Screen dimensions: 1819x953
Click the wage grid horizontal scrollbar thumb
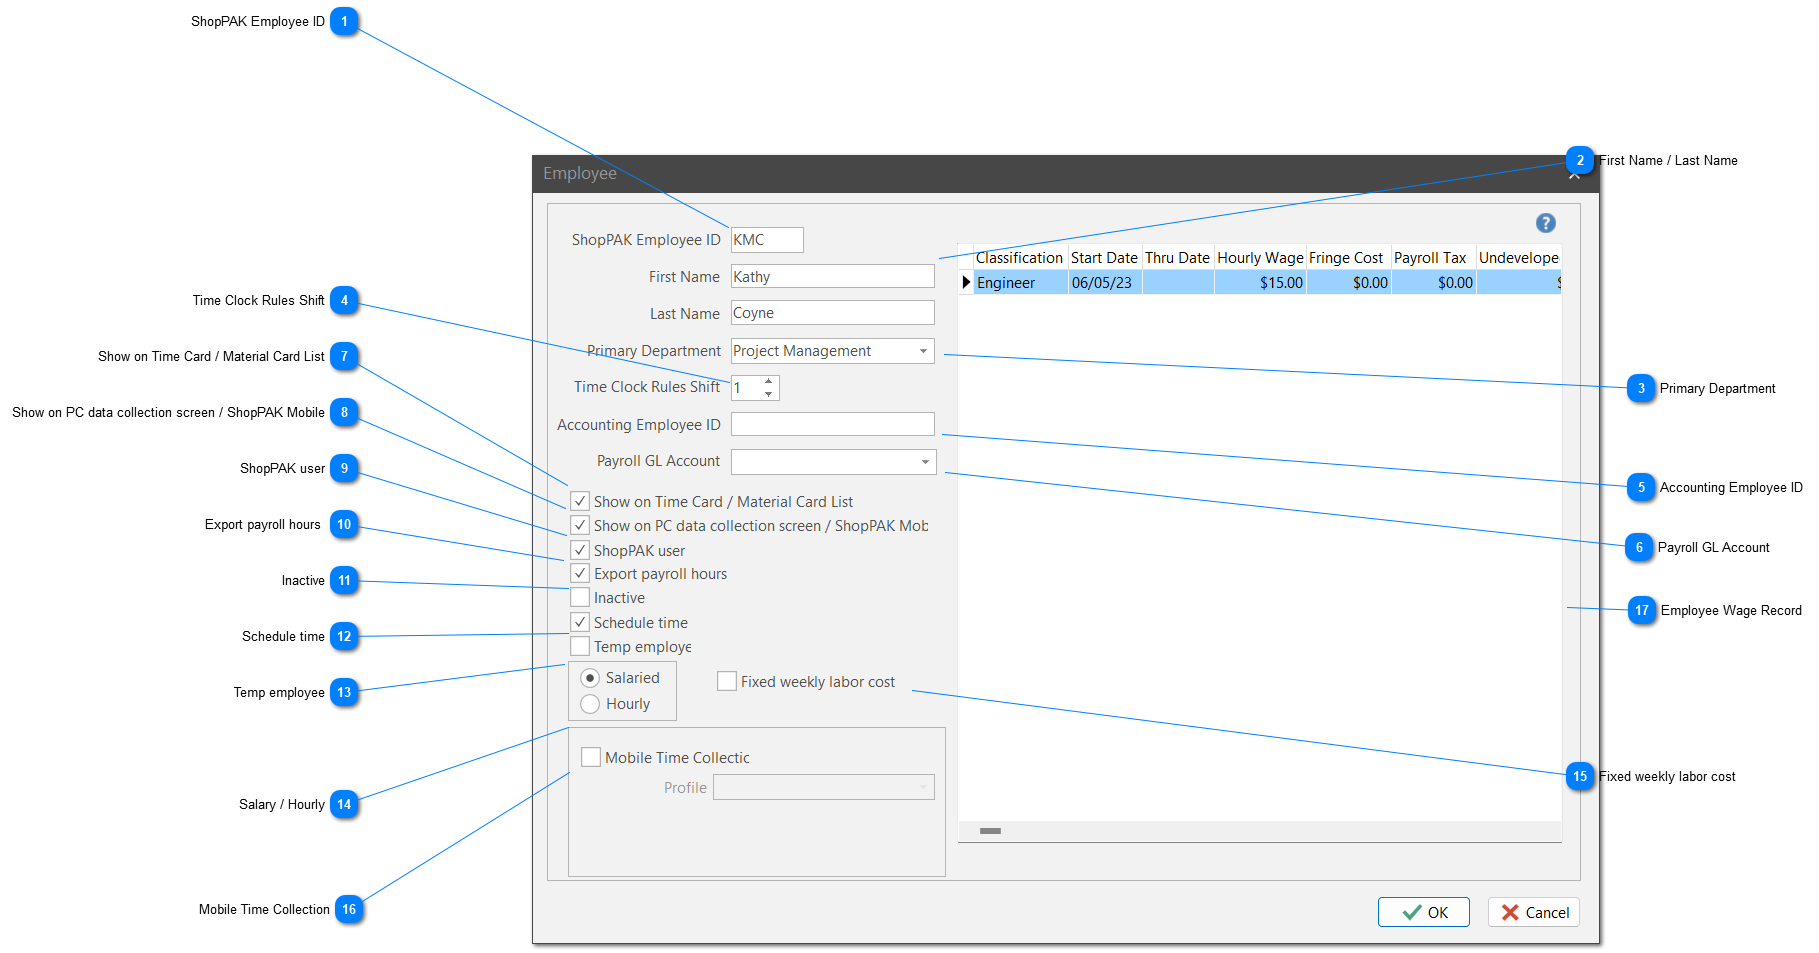point(990,831)
